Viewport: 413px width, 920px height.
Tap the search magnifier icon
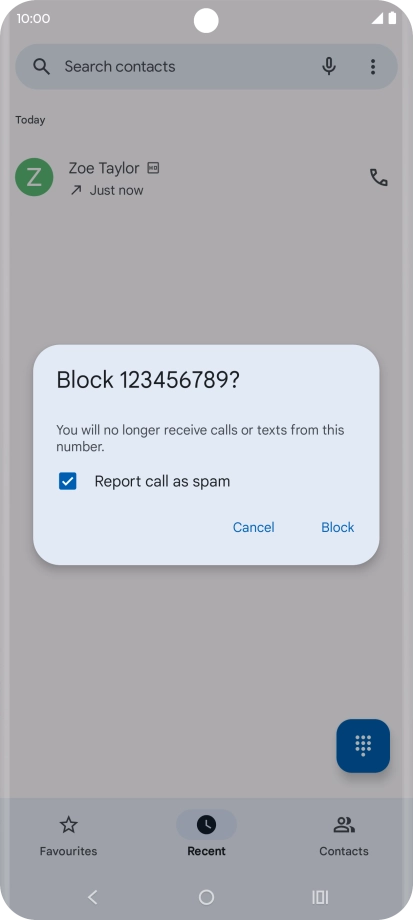tap(41, 67)
